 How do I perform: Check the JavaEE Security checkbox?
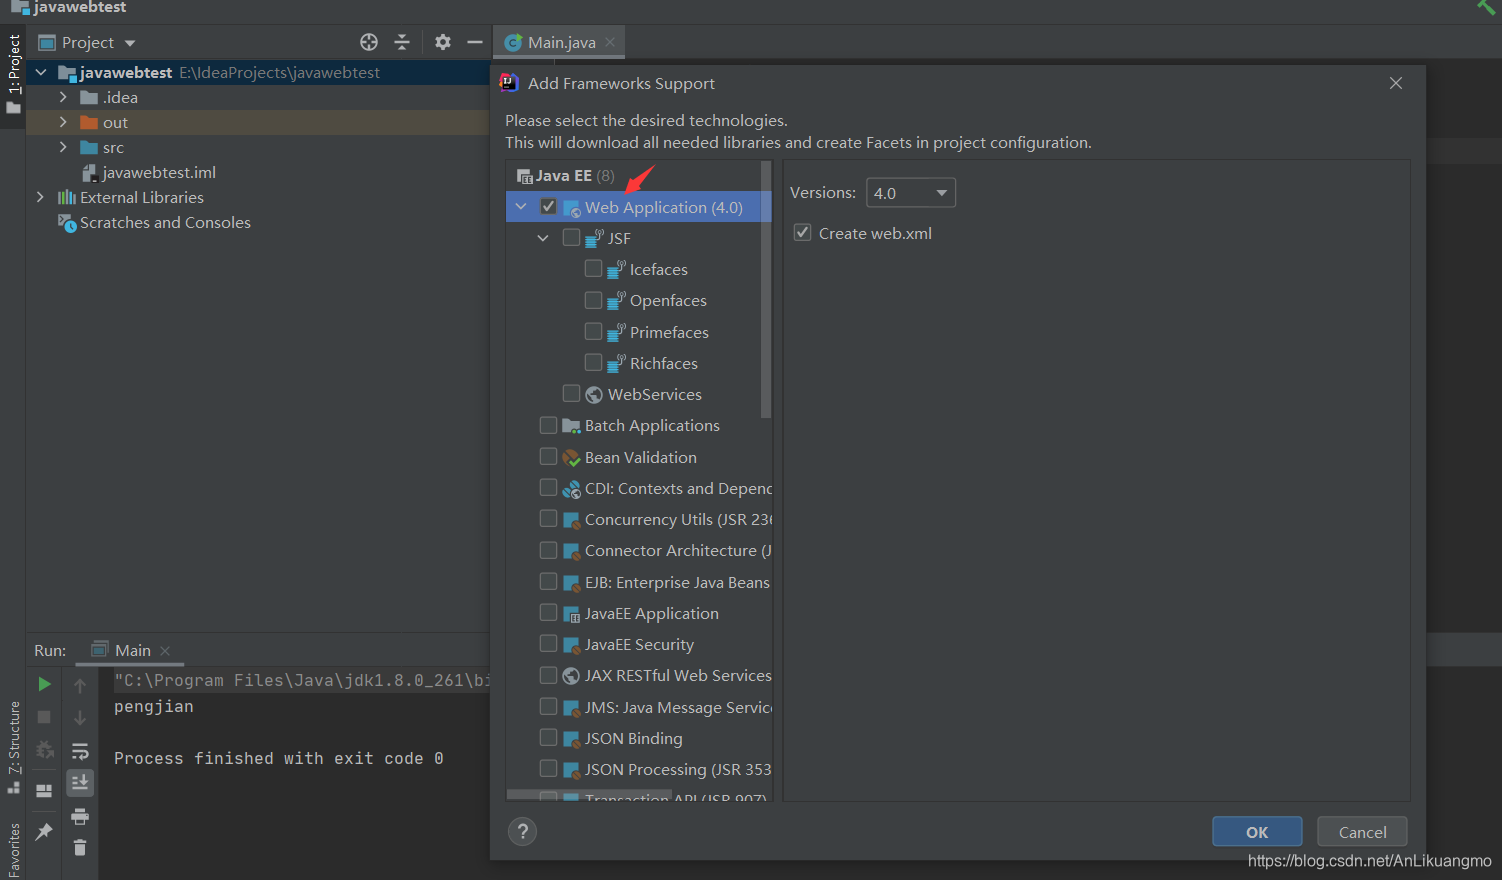[x=548, y=643]
